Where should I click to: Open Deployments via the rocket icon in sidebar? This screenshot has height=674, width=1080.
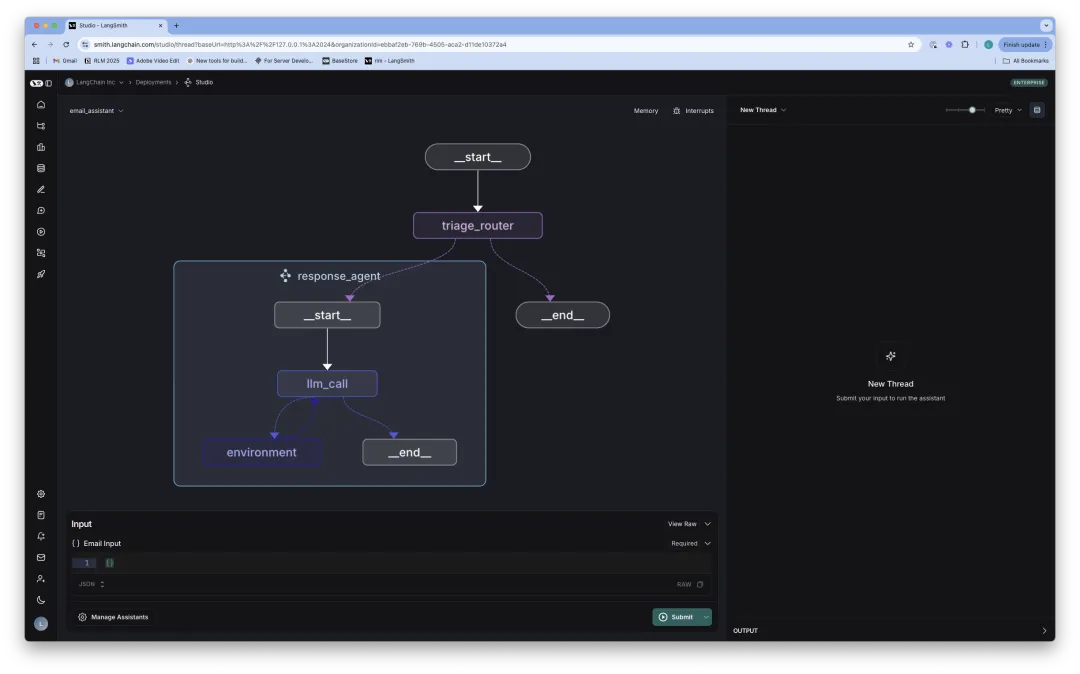40,273
